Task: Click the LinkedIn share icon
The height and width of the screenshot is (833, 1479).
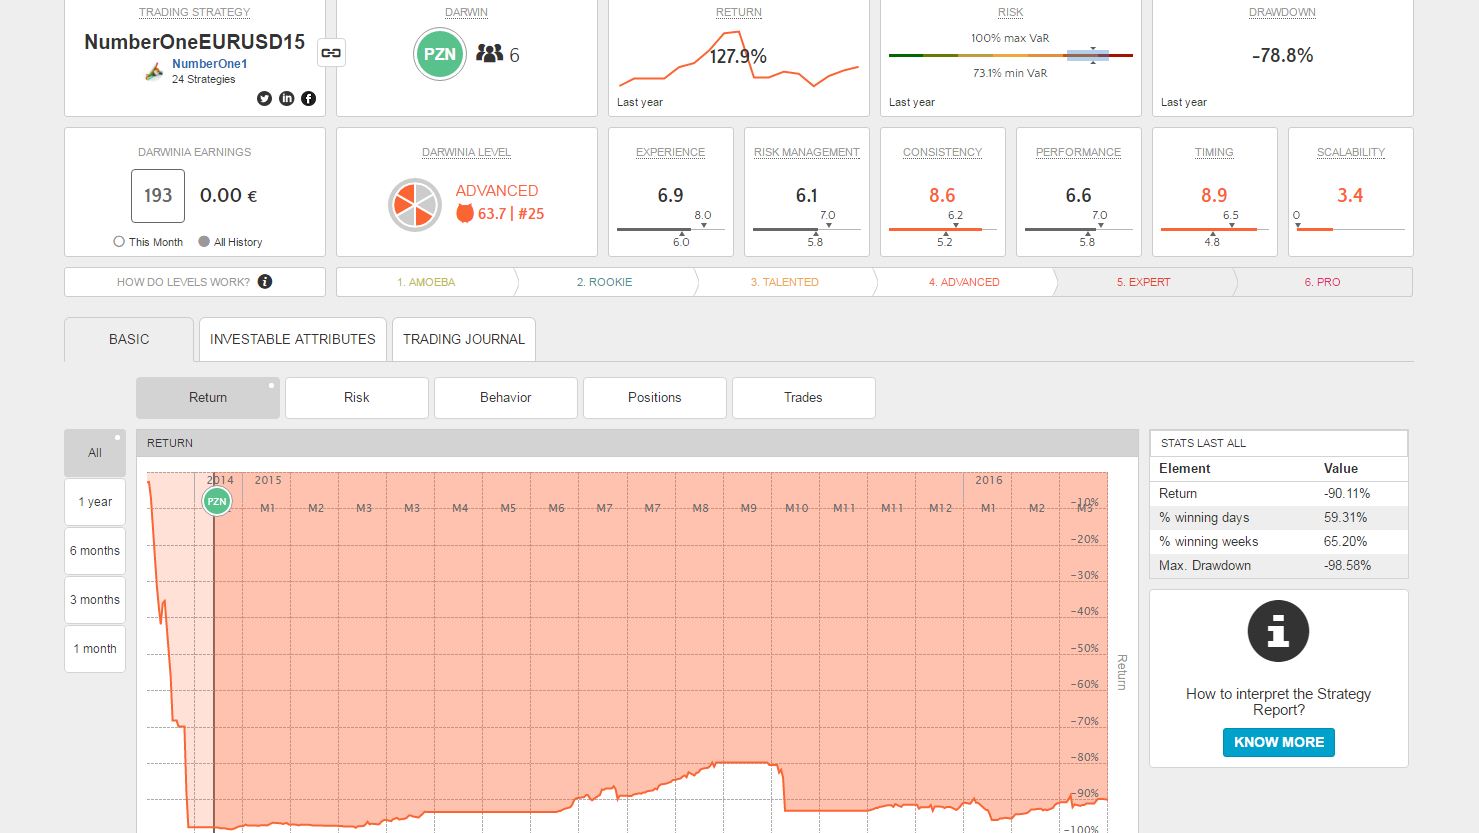Action: point(286,98)
